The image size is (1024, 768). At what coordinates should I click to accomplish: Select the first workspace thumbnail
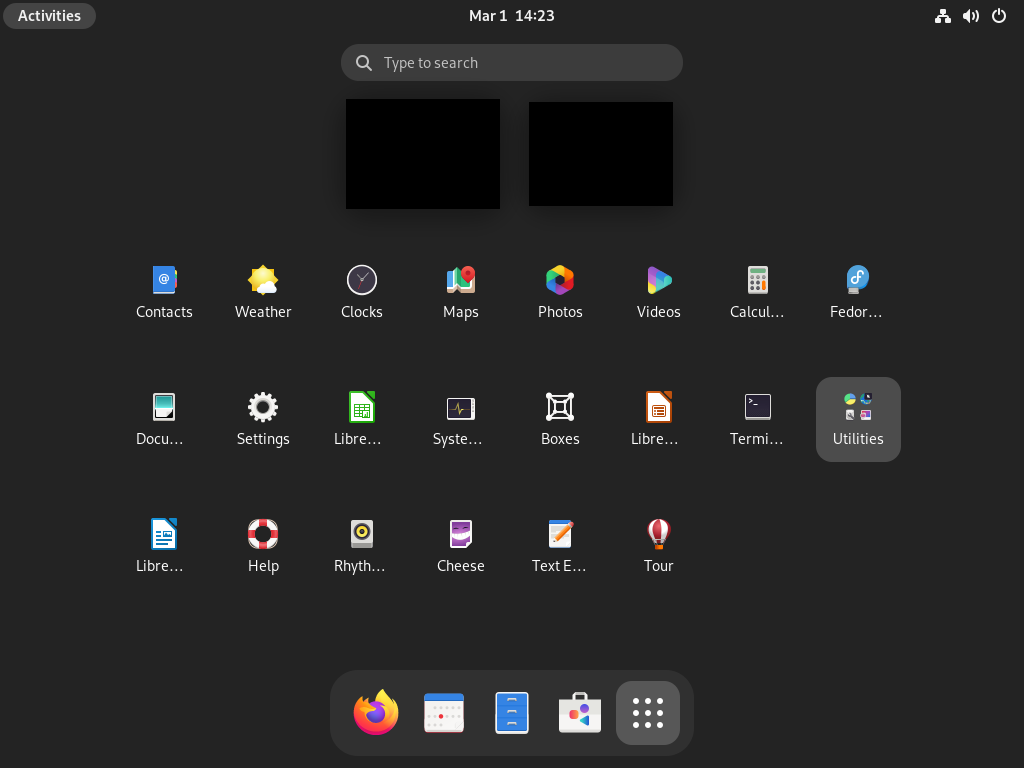(x=423, y=154)
